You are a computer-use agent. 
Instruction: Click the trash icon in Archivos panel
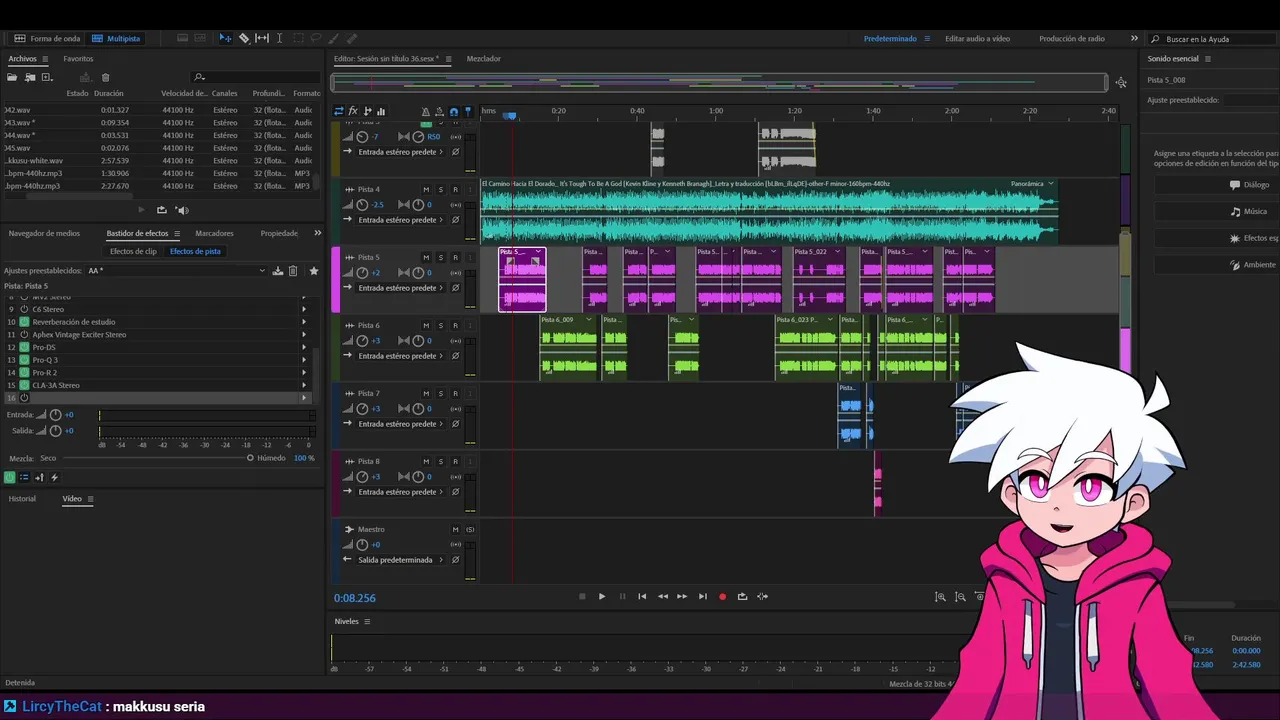click(x=105, y=77)
